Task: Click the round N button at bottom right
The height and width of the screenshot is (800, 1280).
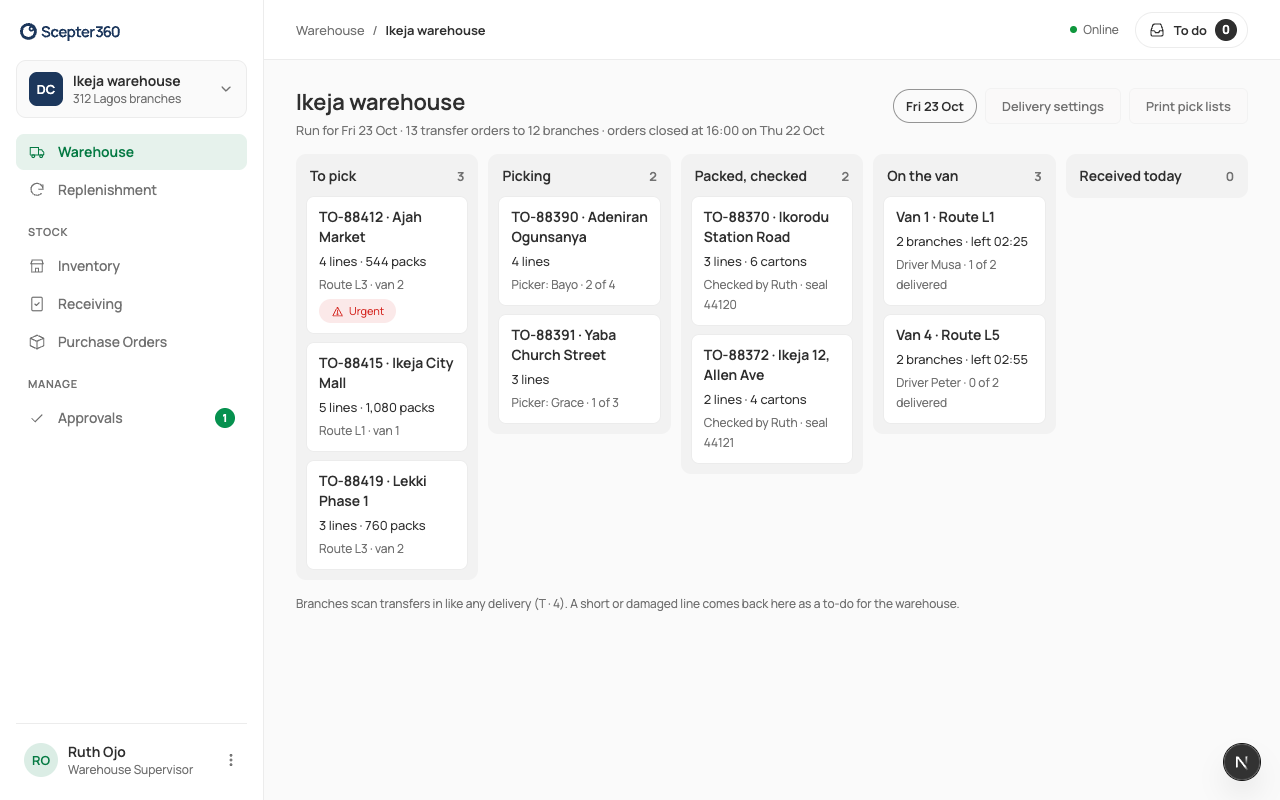Action: coord(1241,762)
